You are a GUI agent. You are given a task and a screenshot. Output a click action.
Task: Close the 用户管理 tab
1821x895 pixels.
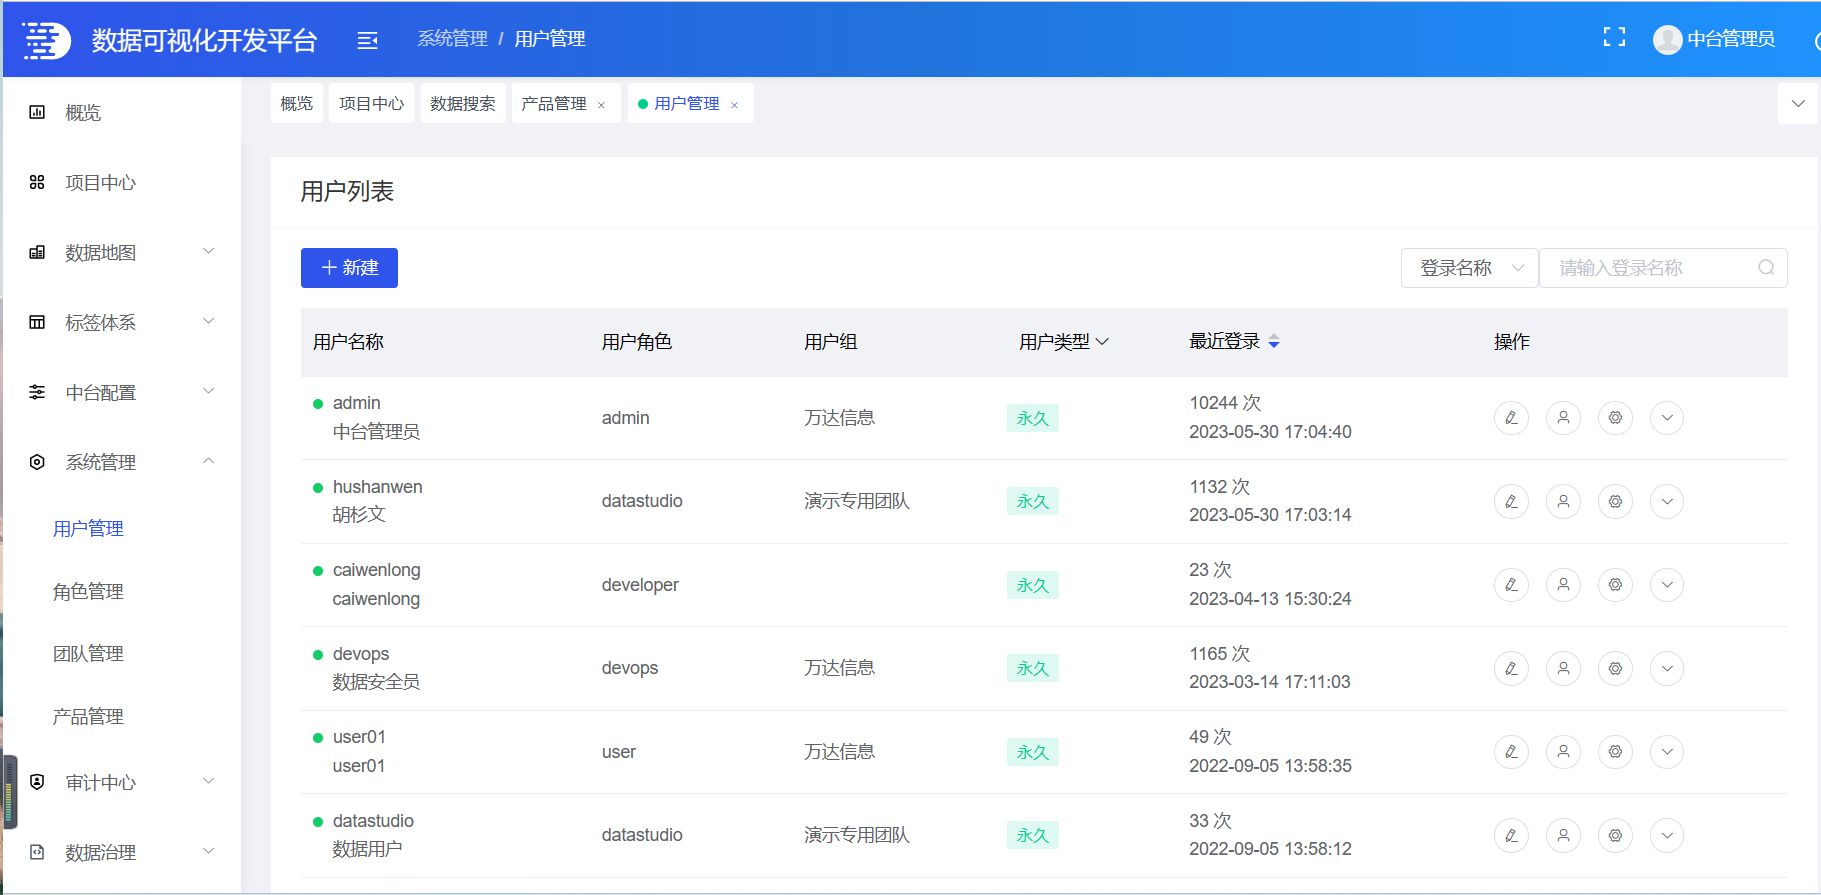point(734,105)
